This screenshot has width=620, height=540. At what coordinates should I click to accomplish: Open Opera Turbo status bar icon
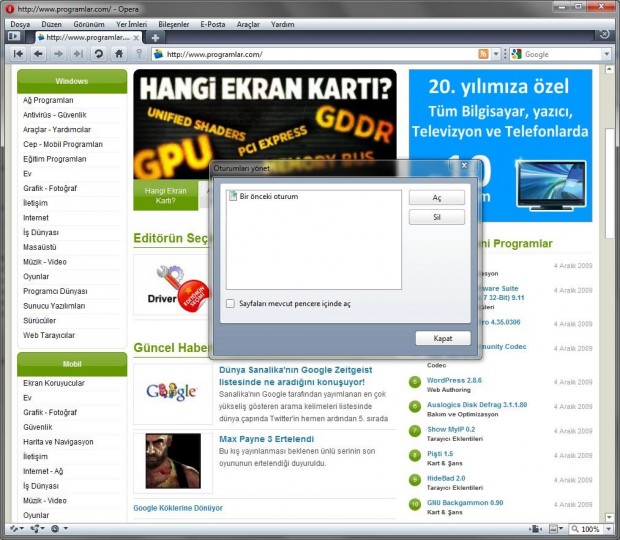(55, 529)
